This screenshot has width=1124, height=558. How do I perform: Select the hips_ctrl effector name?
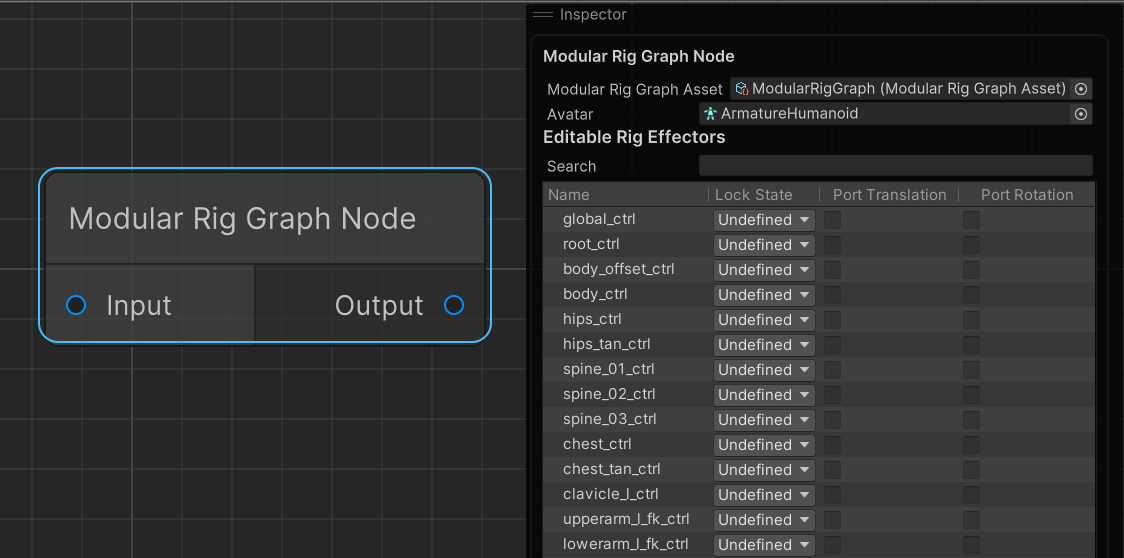[x=592, y=318]
